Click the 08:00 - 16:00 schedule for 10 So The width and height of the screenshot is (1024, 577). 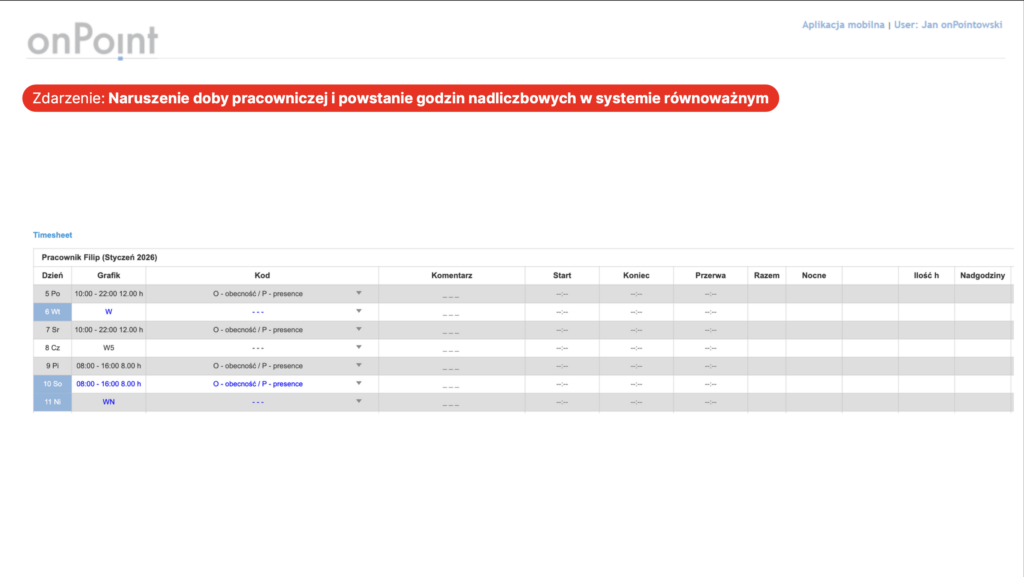click(x=108, y=384)
